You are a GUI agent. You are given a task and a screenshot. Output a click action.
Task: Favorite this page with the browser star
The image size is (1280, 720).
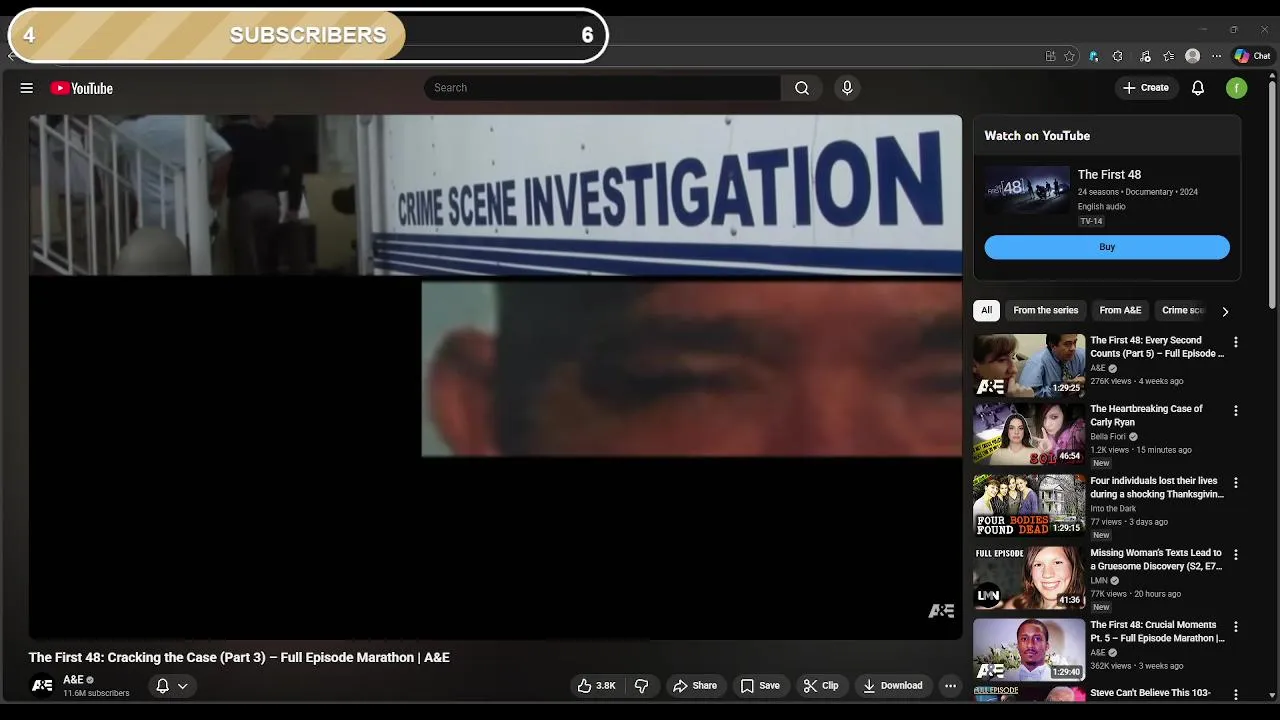pos(1069,56)
